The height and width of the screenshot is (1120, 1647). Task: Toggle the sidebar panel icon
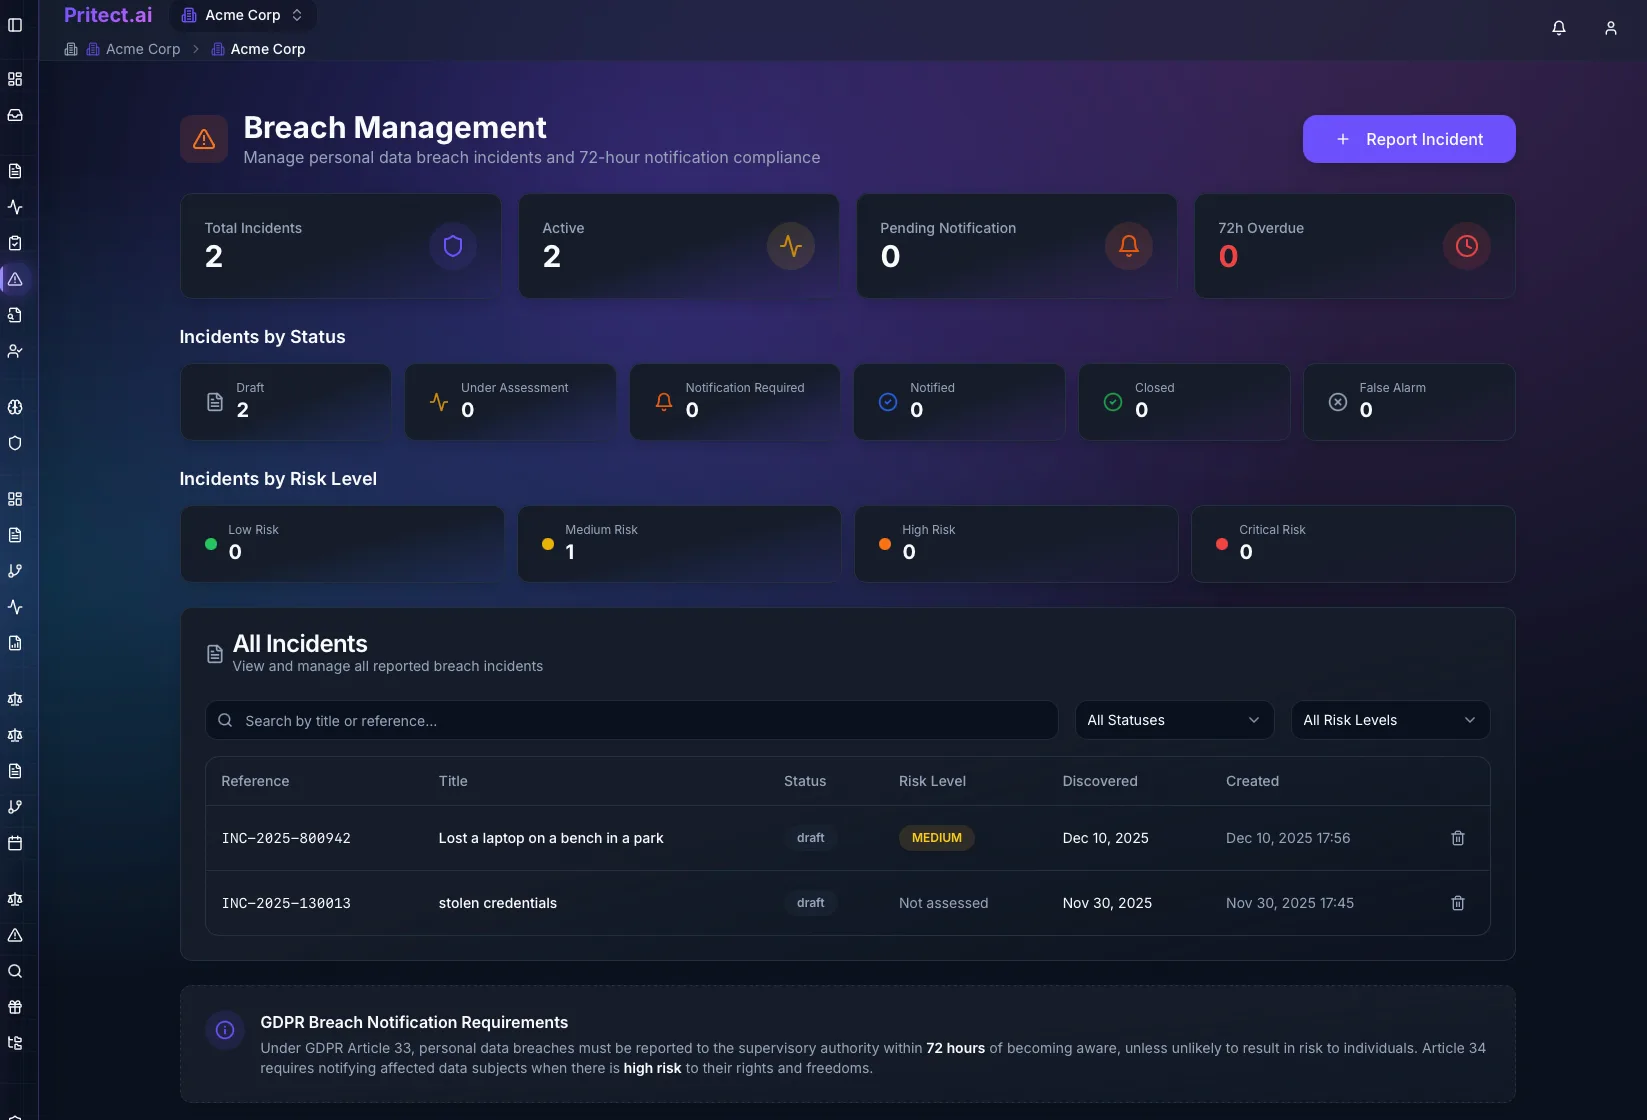[15, 25]
